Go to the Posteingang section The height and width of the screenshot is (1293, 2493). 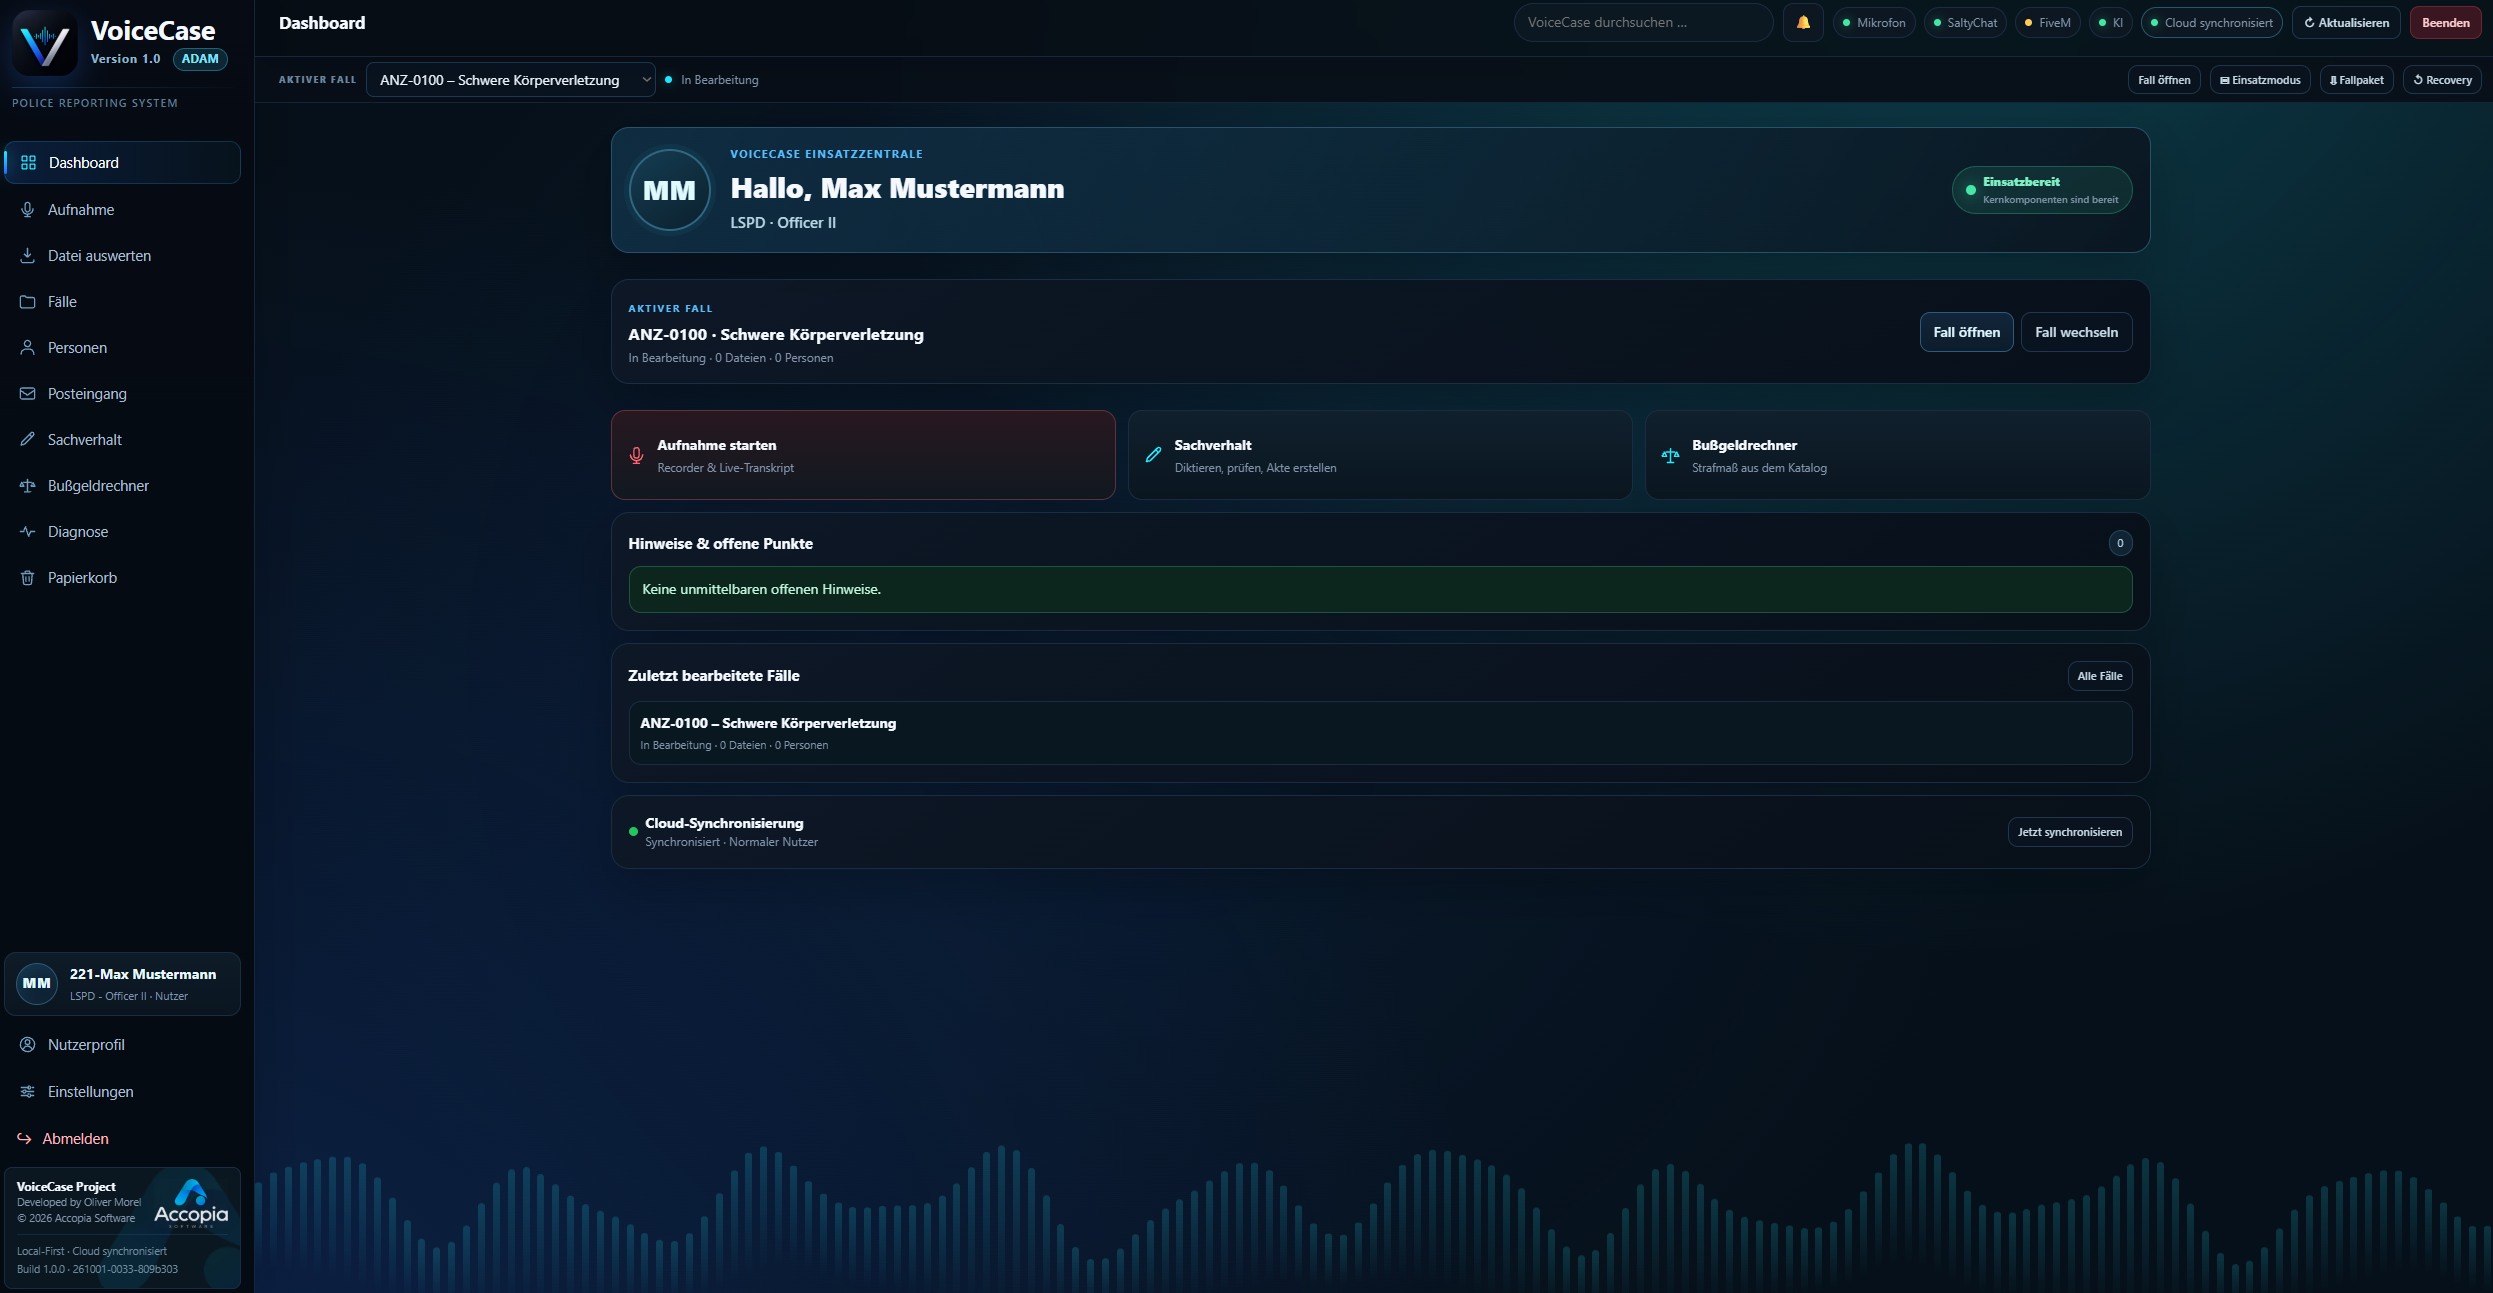tap(123, 394)
